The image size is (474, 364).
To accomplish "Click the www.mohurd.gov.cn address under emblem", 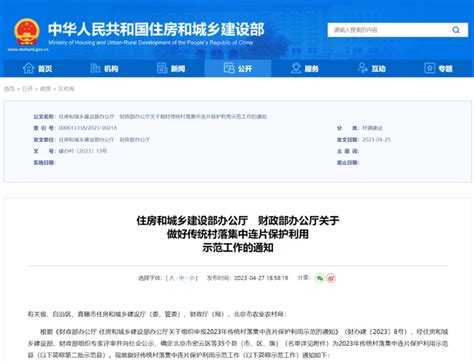I will 28,50.
